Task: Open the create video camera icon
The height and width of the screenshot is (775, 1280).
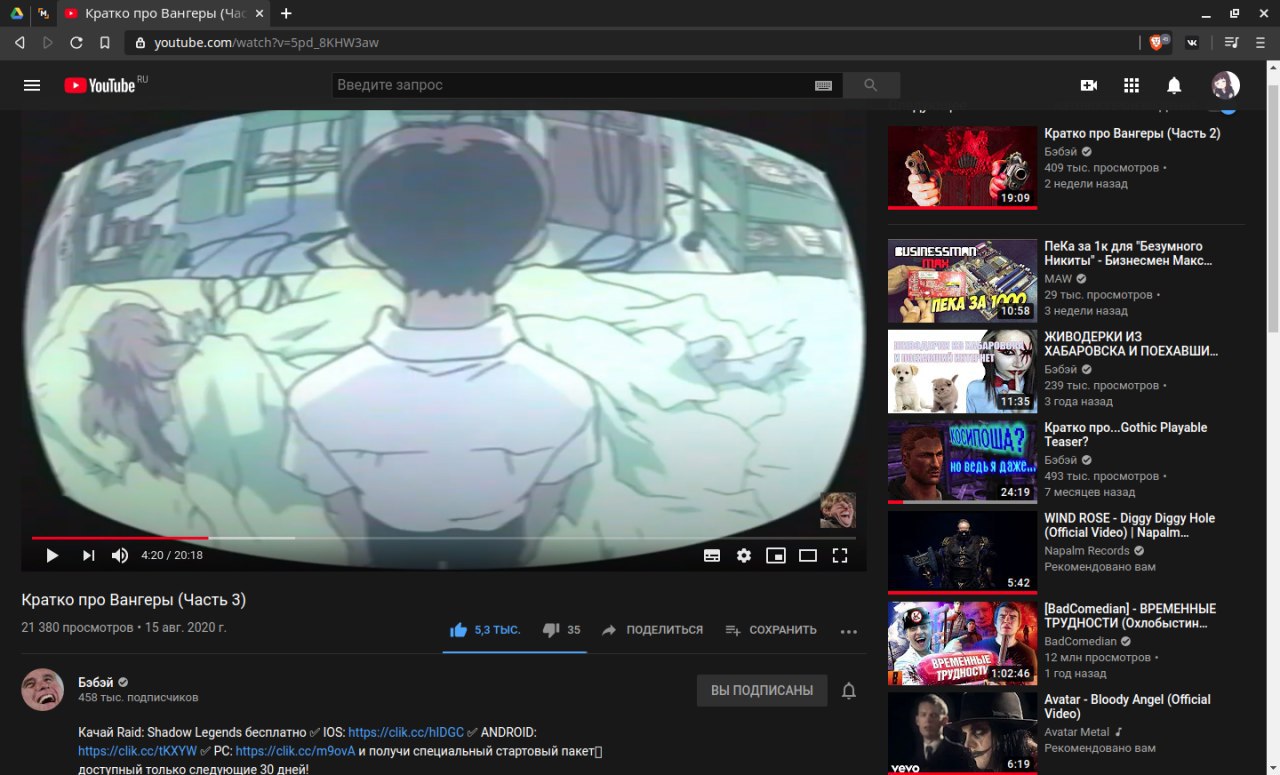Action: point(1089,85)
